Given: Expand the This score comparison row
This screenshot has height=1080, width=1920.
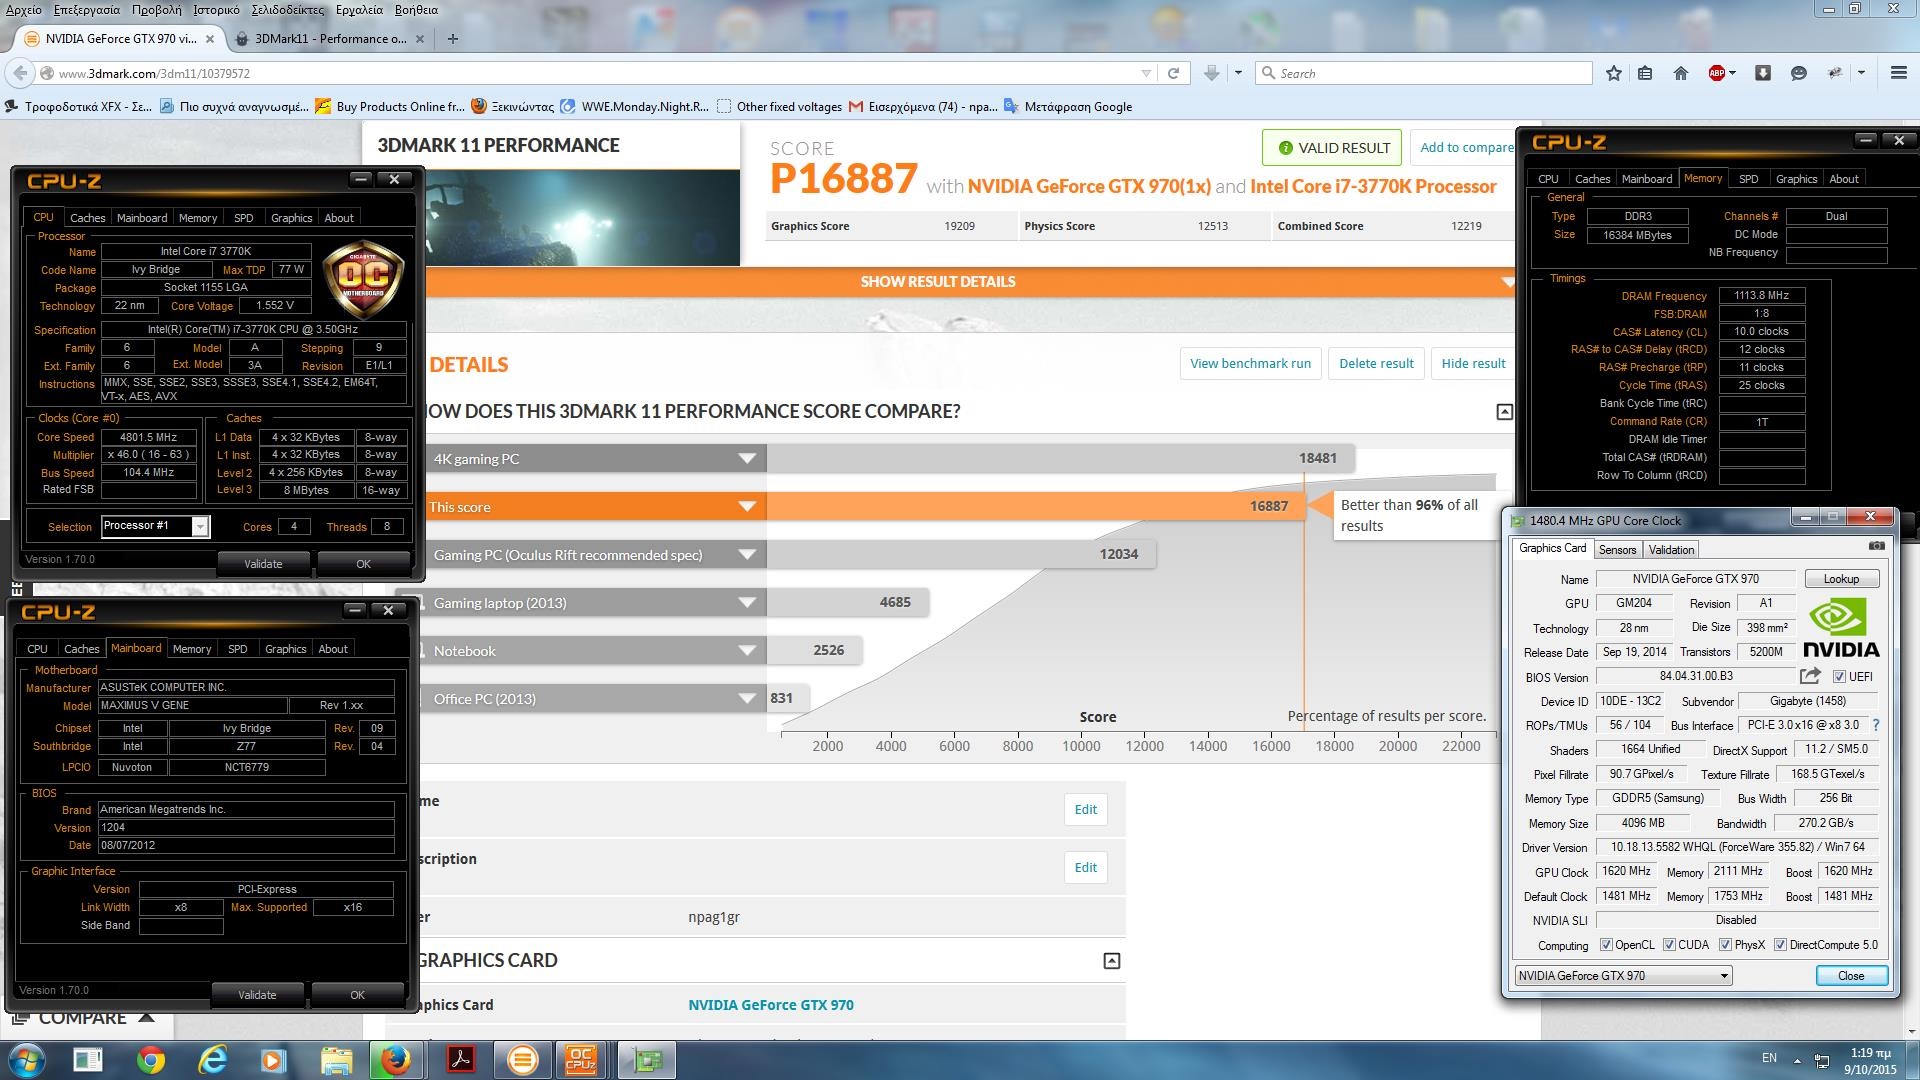Looking at the screenshot, I should (747, 507).
